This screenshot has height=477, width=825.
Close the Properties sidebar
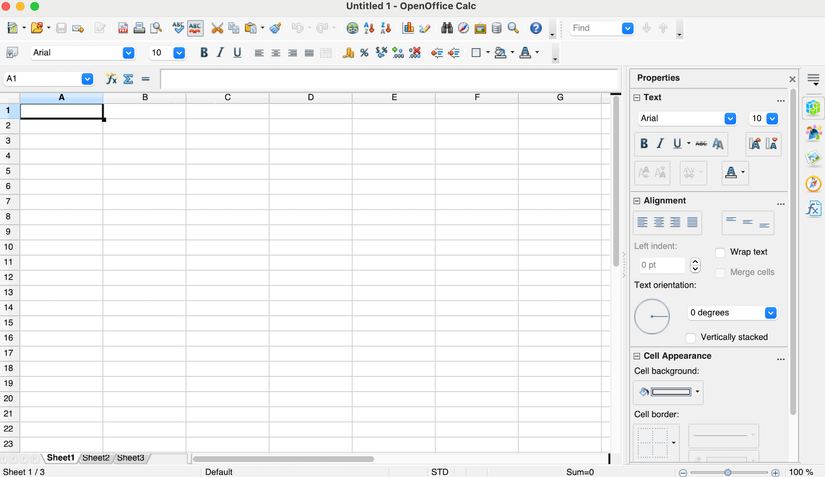coord(792,79)
